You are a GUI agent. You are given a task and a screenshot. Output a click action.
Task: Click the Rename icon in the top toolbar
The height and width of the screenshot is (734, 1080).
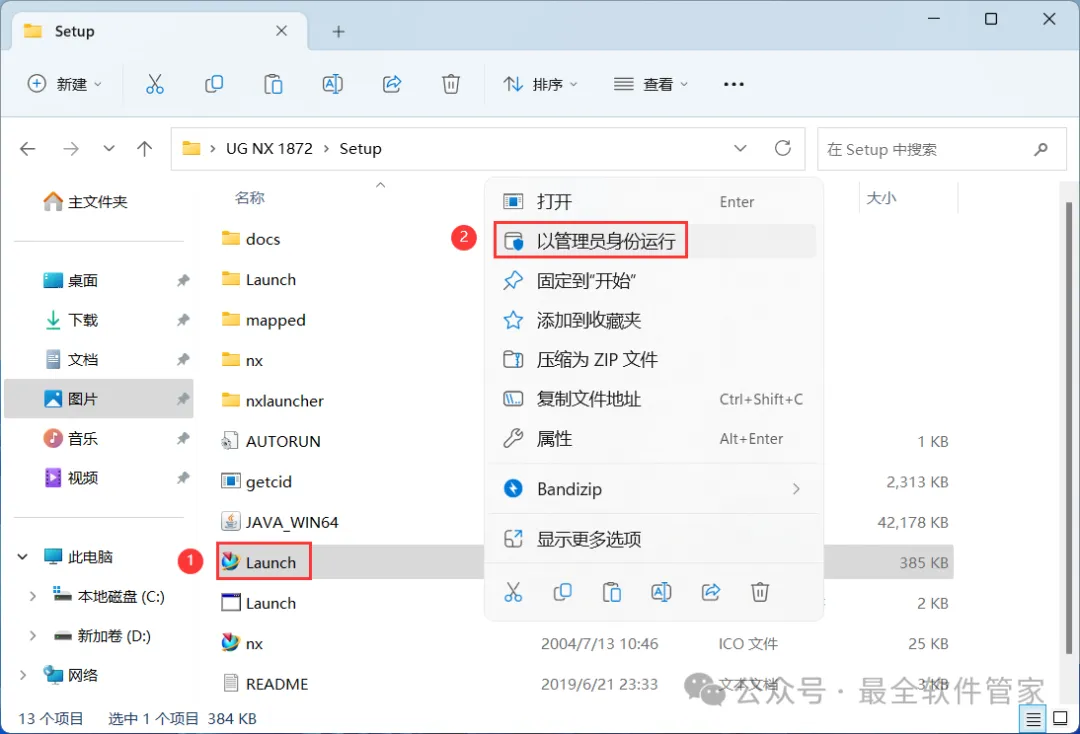click(333, 84)
